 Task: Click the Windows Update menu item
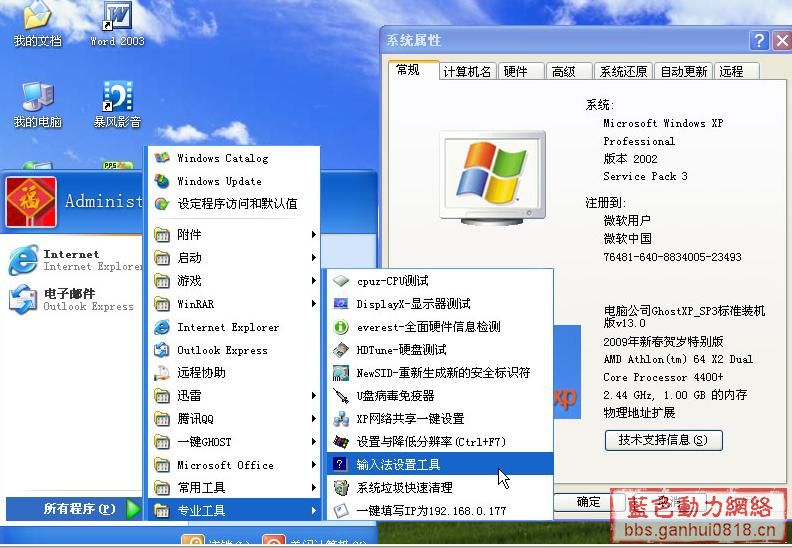click(x=219, y=181)
